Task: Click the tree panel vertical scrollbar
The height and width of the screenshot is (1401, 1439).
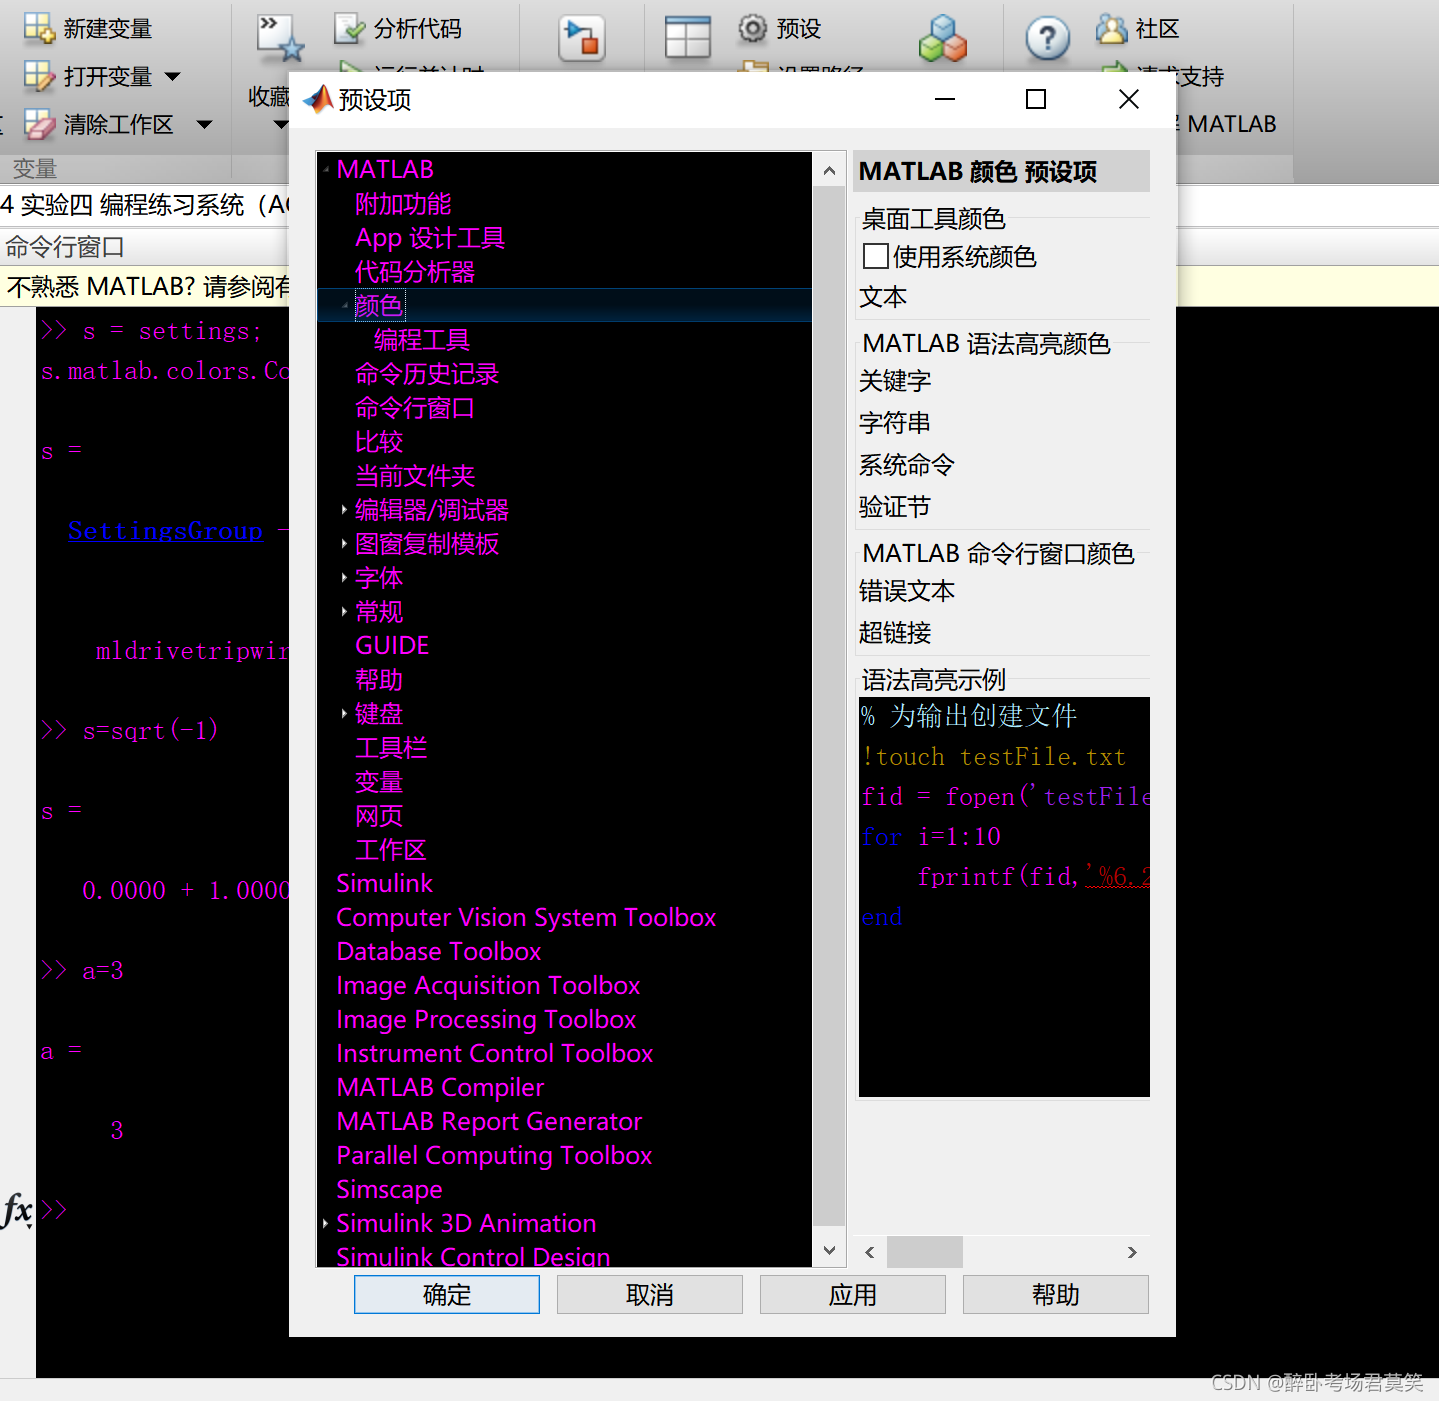Action: coord(829,706)
